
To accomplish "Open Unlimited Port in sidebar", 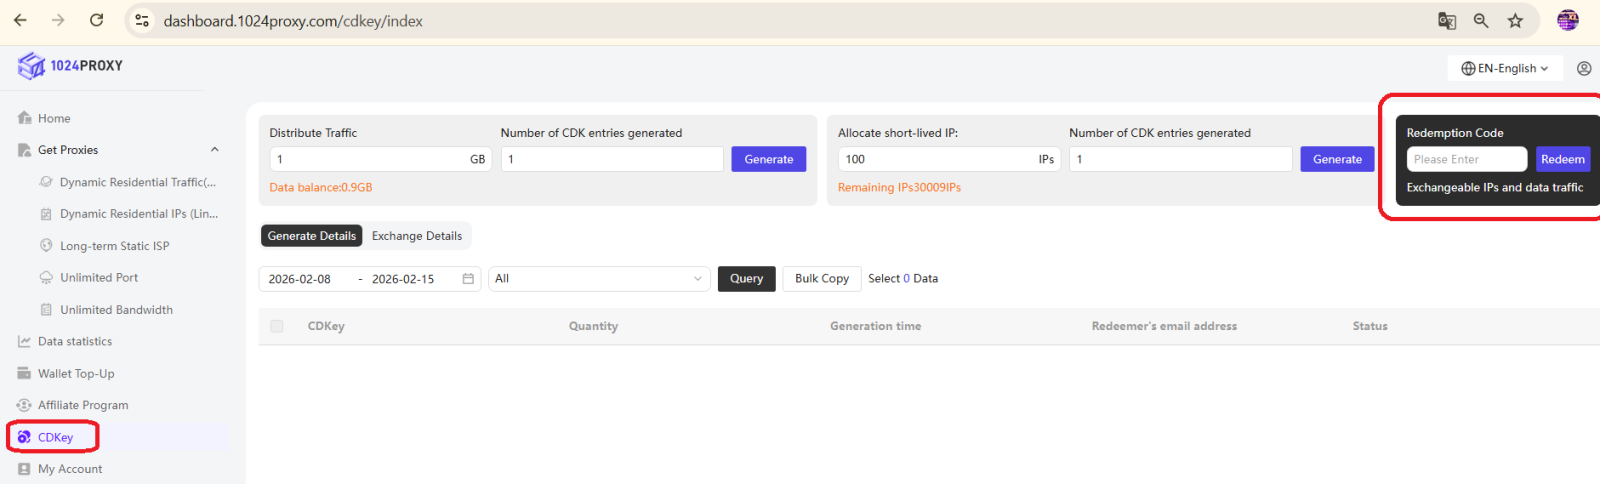I will 99,278.
